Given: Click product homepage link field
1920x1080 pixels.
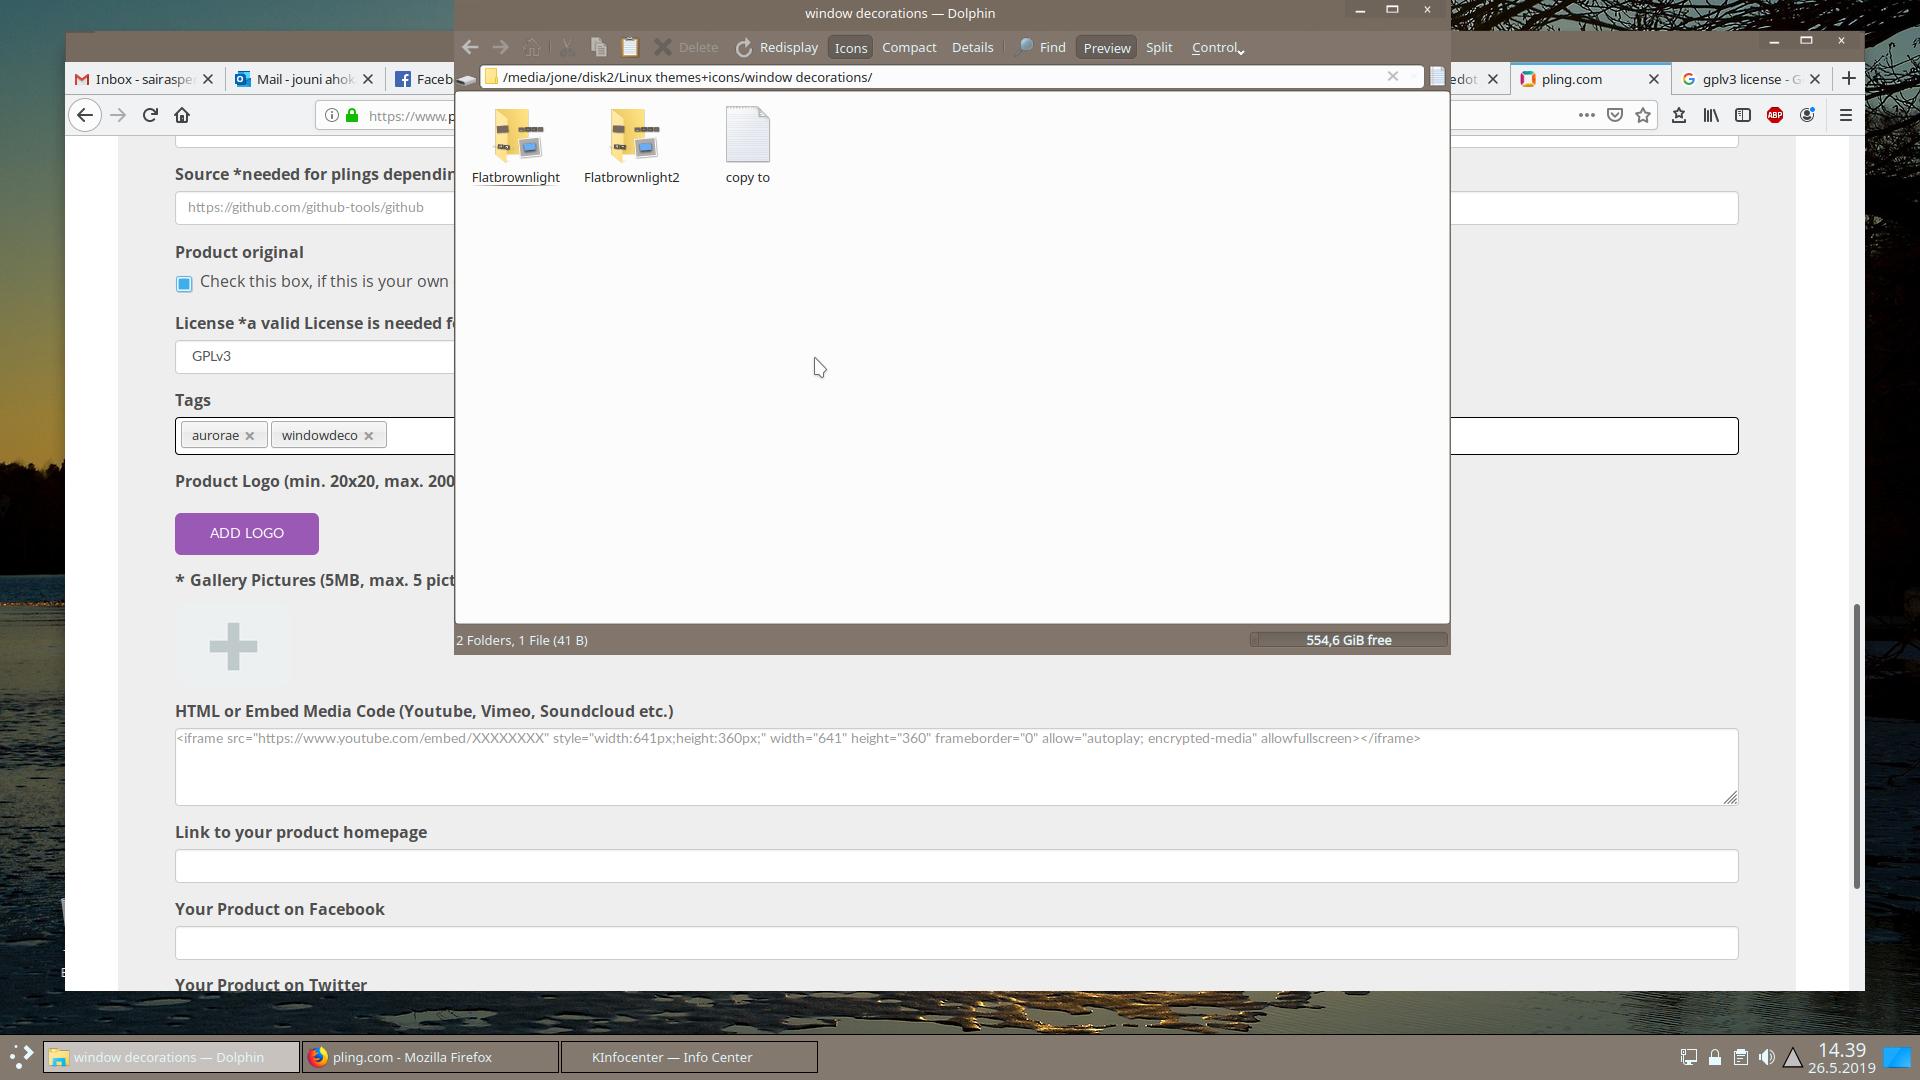Looking at the screenshot, I should point(957,866).
